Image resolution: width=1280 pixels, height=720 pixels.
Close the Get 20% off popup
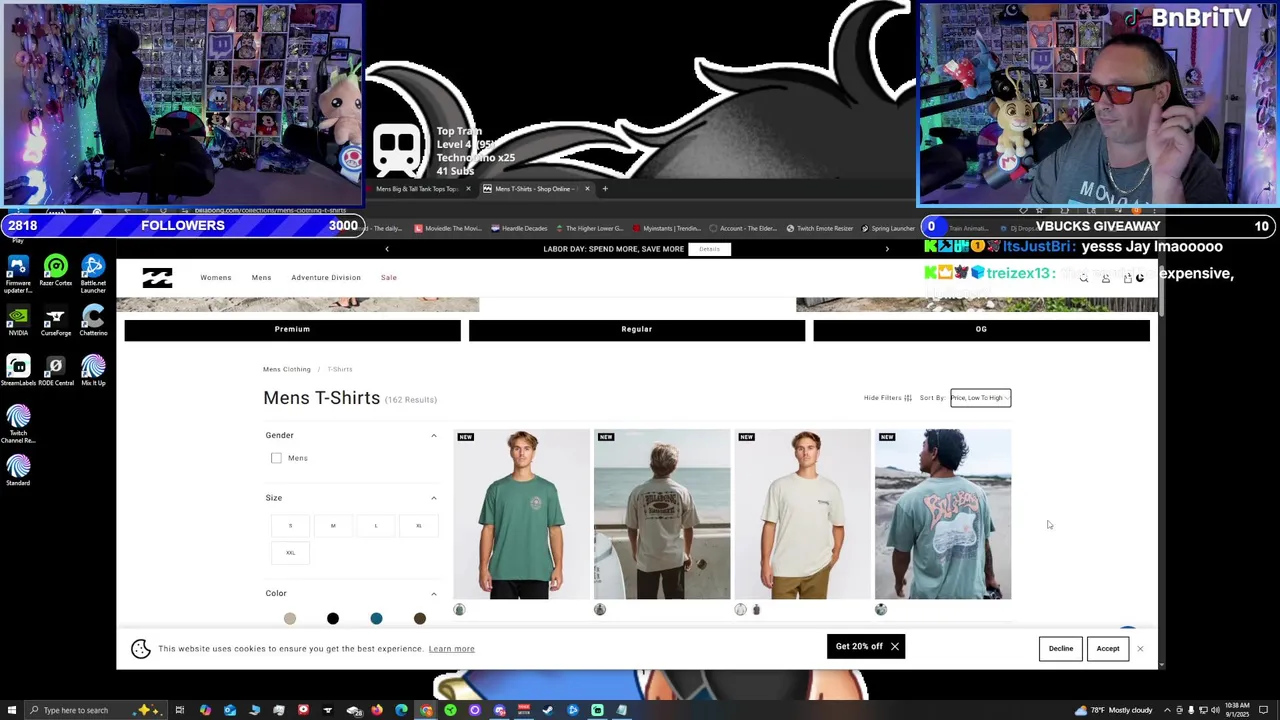coord(895,646)
